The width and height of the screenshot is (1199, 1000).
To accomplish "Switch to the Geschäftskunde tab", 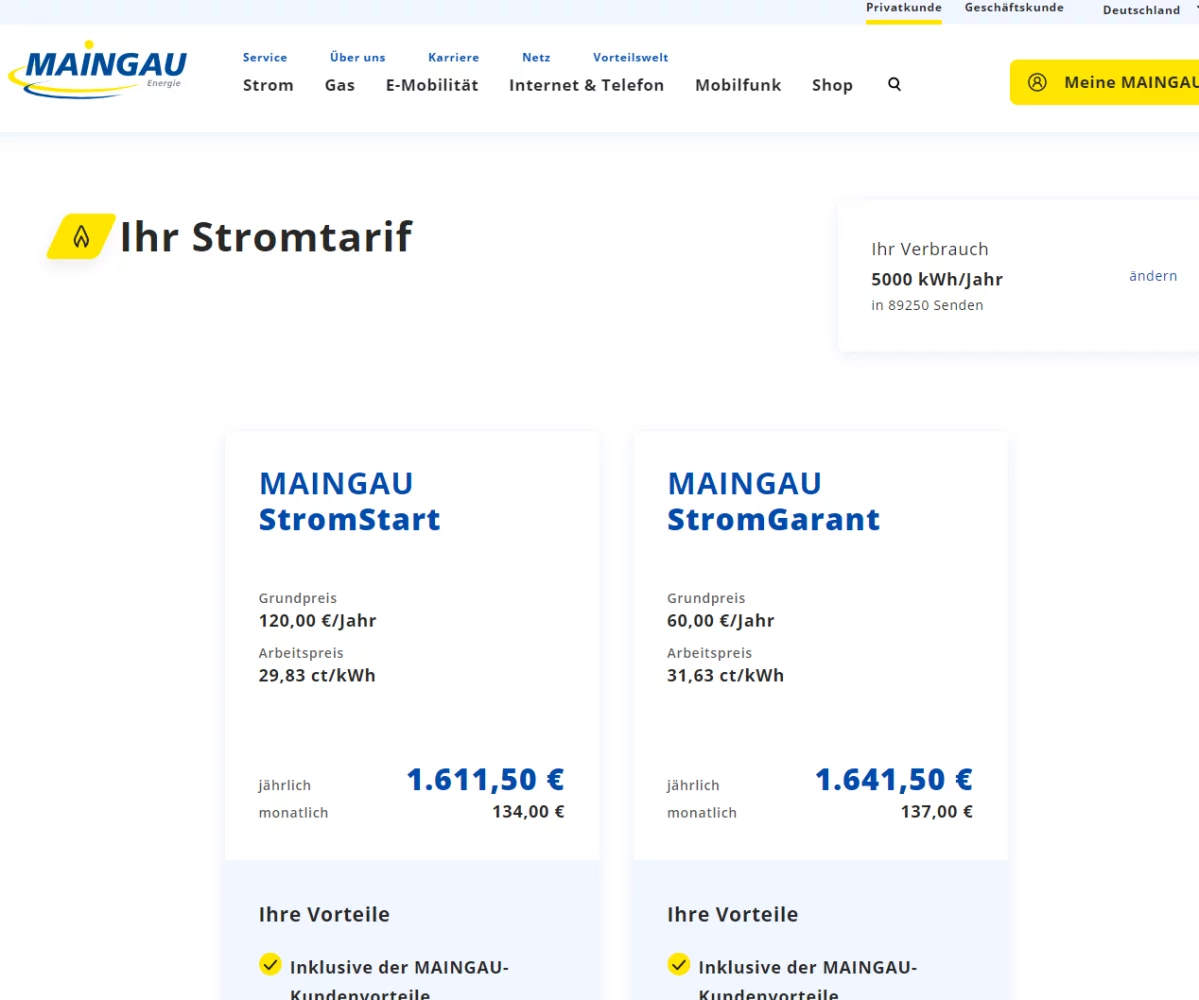I will click(x=1014, y=8).
